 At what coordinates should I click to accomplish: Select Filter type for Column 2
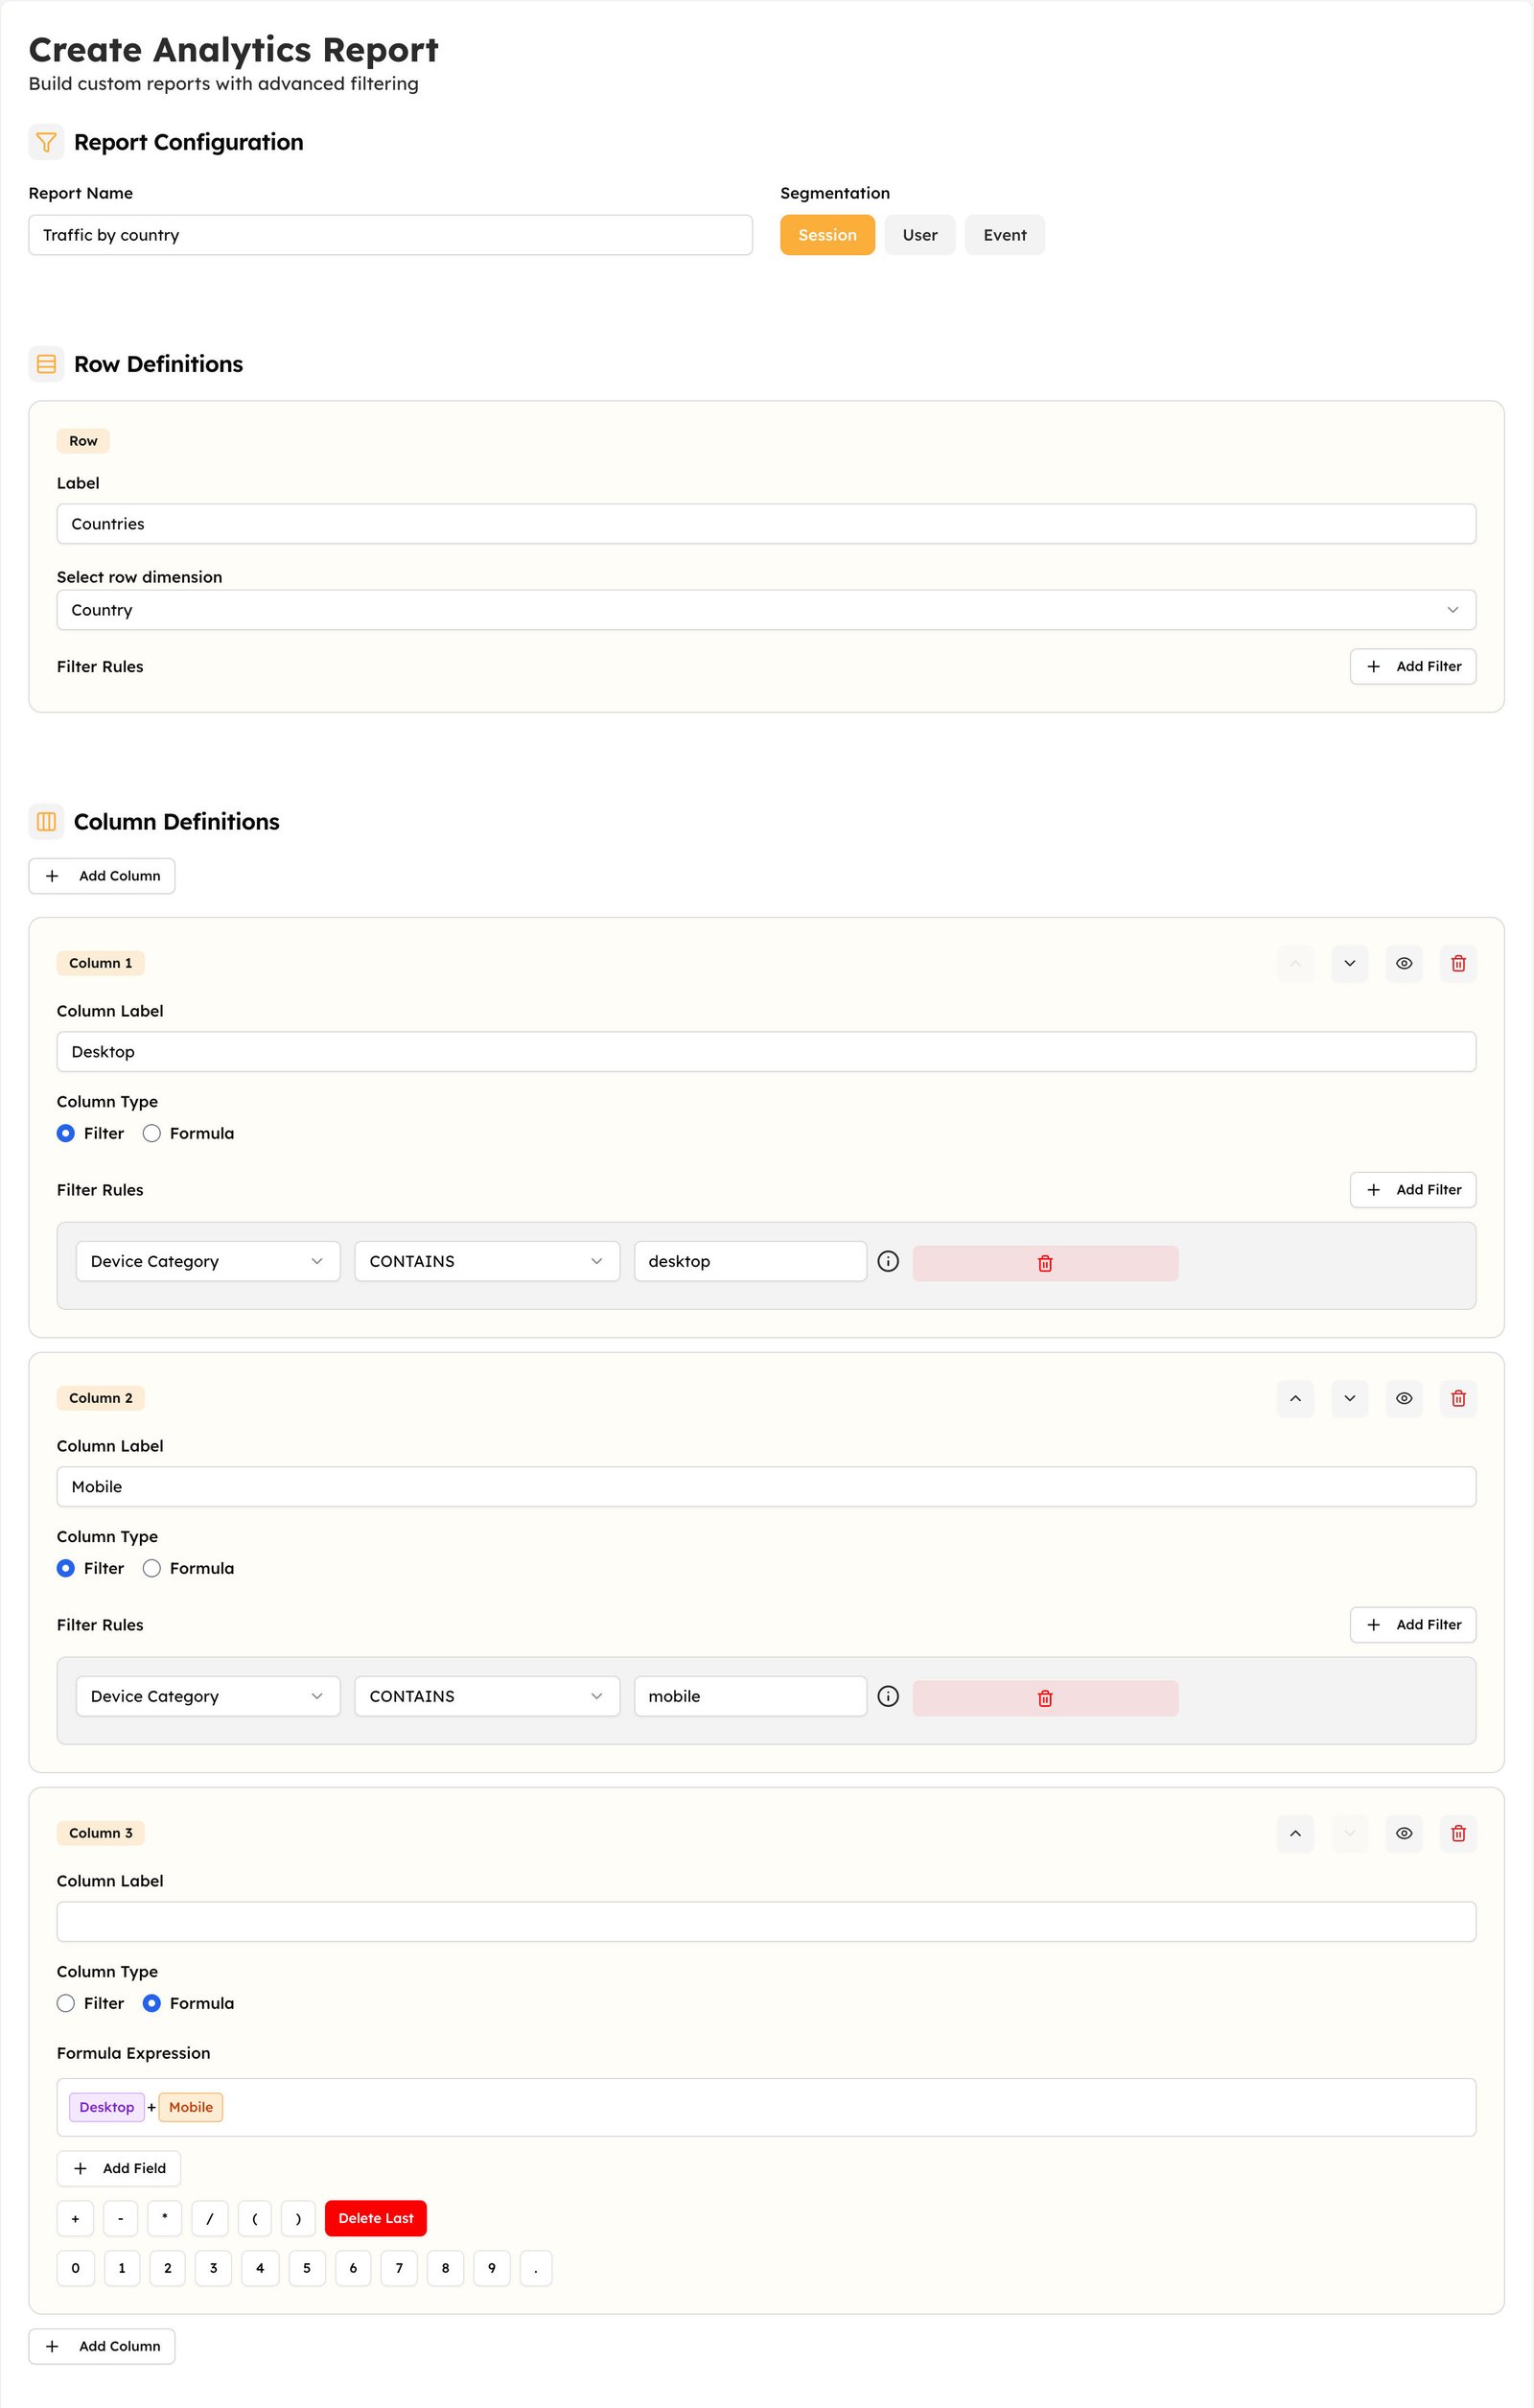point(66,1568)
